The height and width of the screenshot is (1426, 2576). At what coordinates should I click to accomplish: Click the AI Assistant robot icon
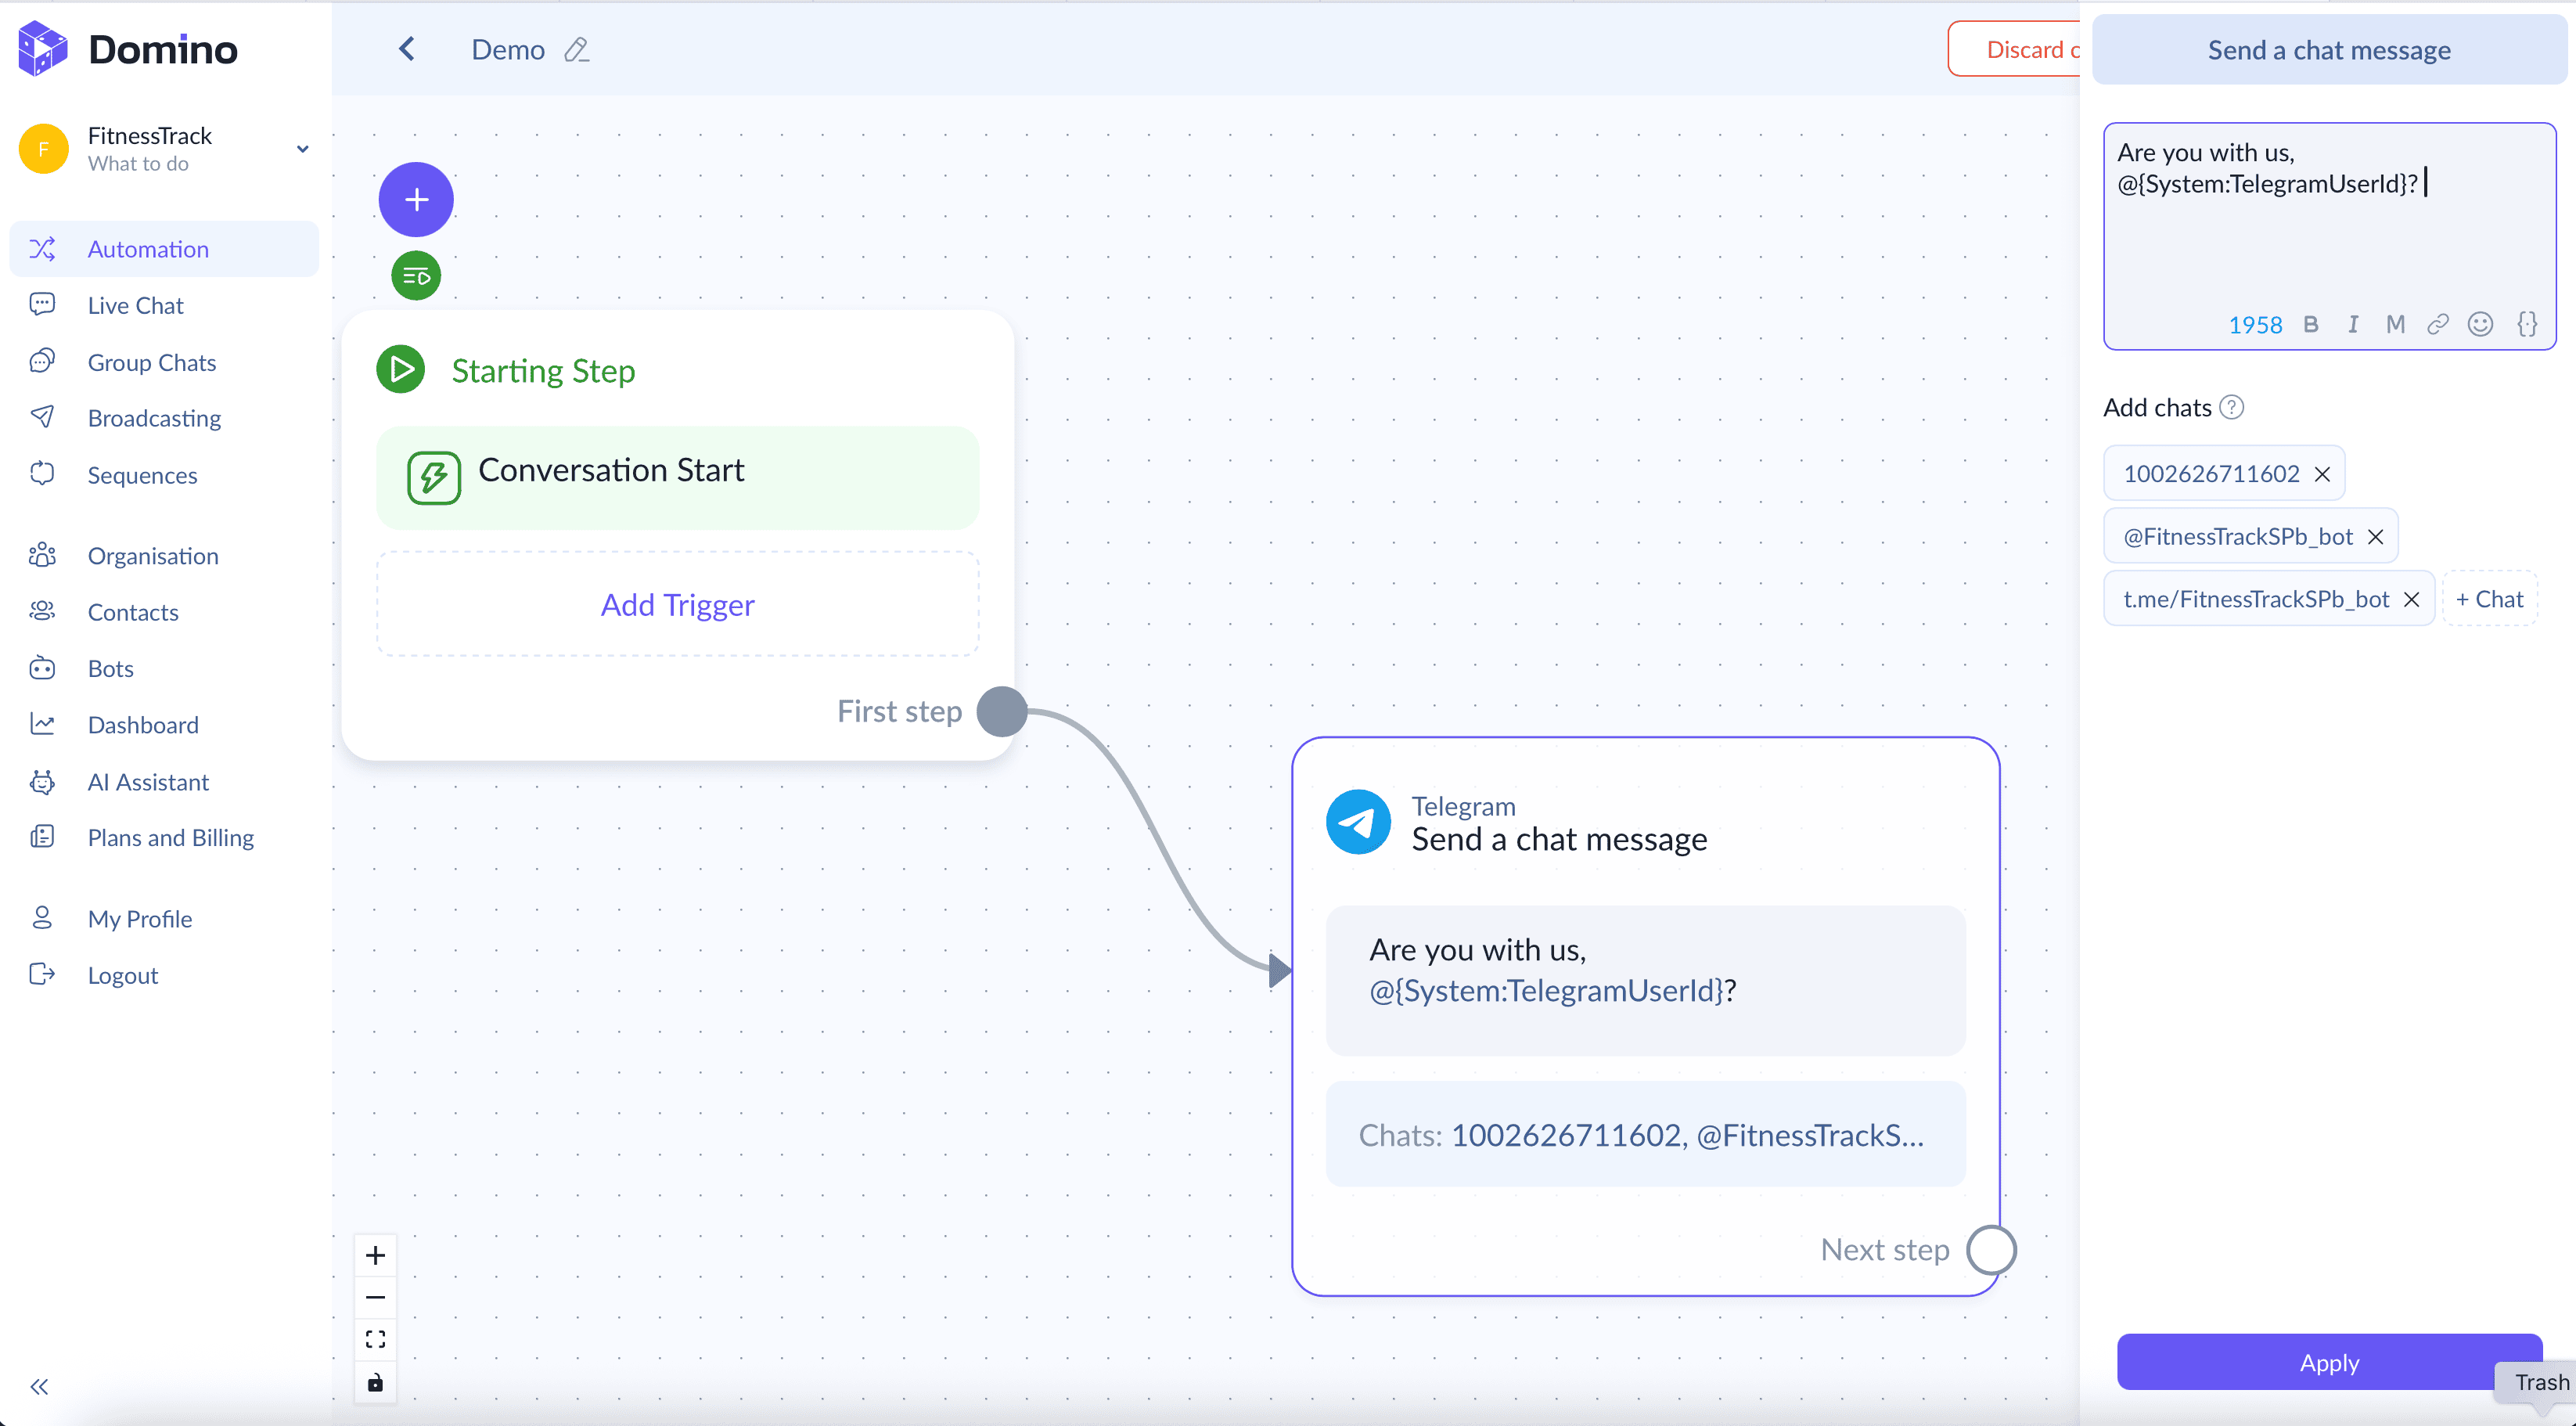click(42, 781)
